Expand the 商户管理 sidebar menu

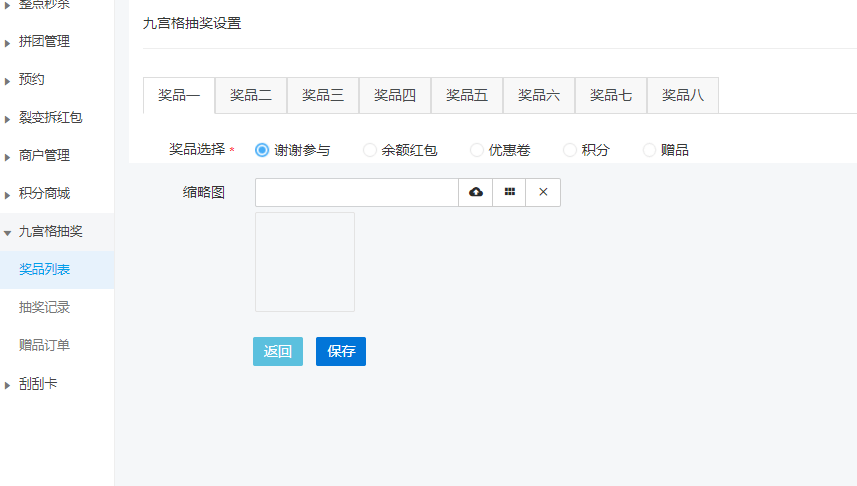click(x=57, y=156)
